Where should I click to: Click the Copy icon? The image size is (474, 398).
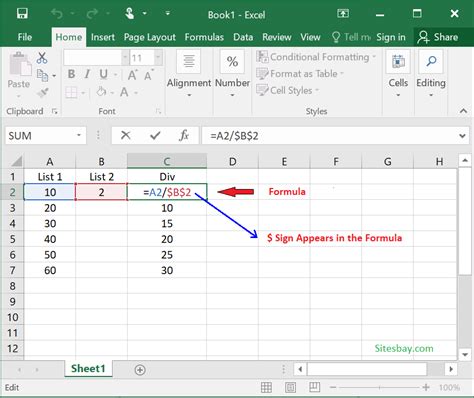[42, 75]
